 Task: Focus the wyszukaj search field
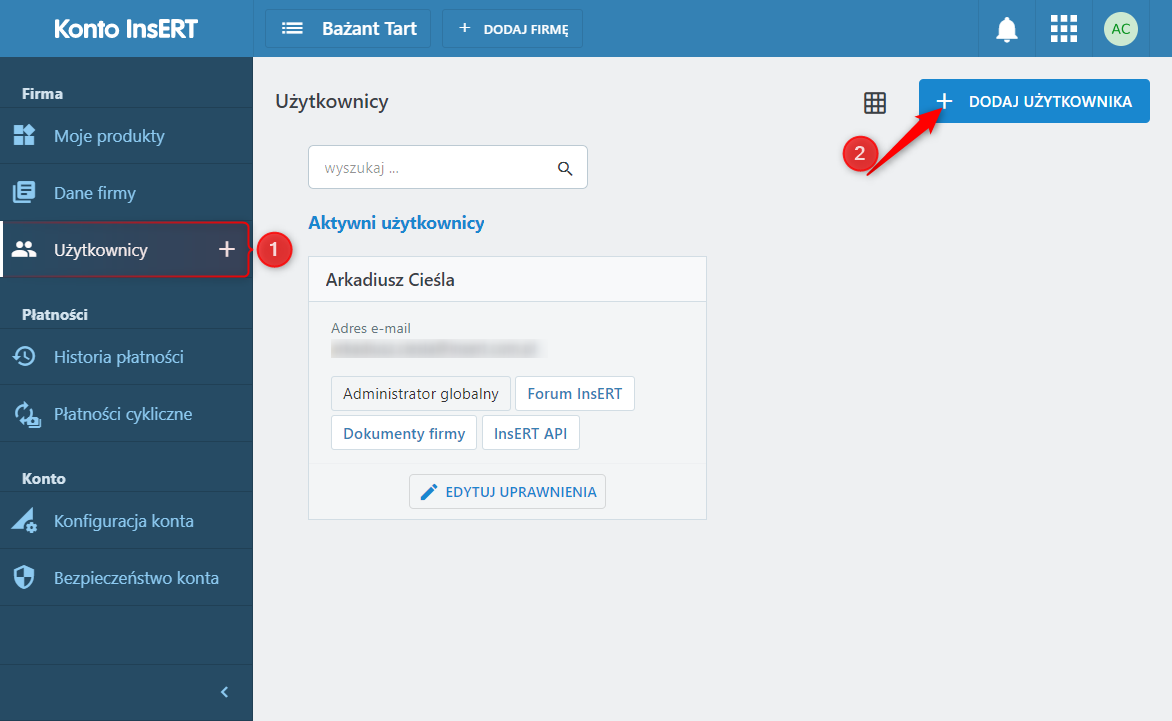coord(434,168)
